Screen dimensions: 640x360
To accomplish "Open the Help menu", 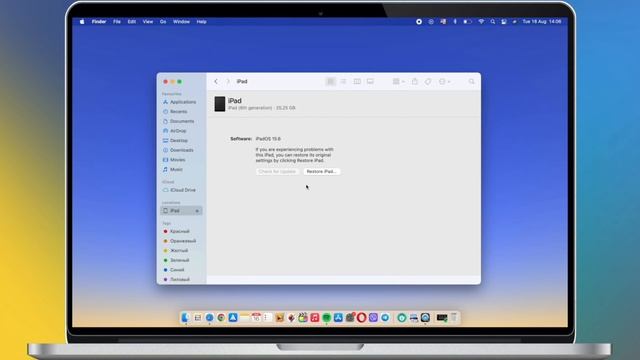I will pos(201,22).
